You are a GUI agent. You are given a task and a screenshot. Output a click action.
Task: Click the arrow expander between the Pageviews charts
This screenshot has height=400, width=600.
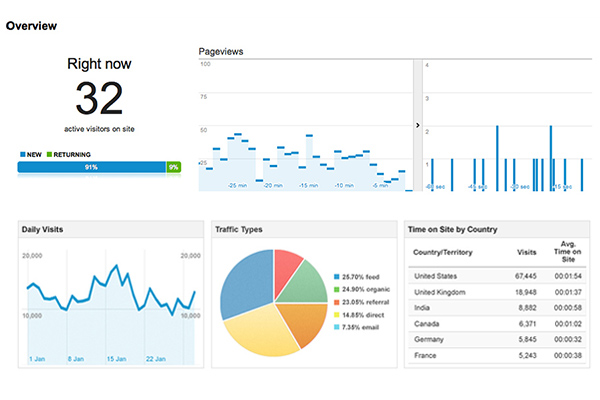pyautogui.click(x=417, y=125)
